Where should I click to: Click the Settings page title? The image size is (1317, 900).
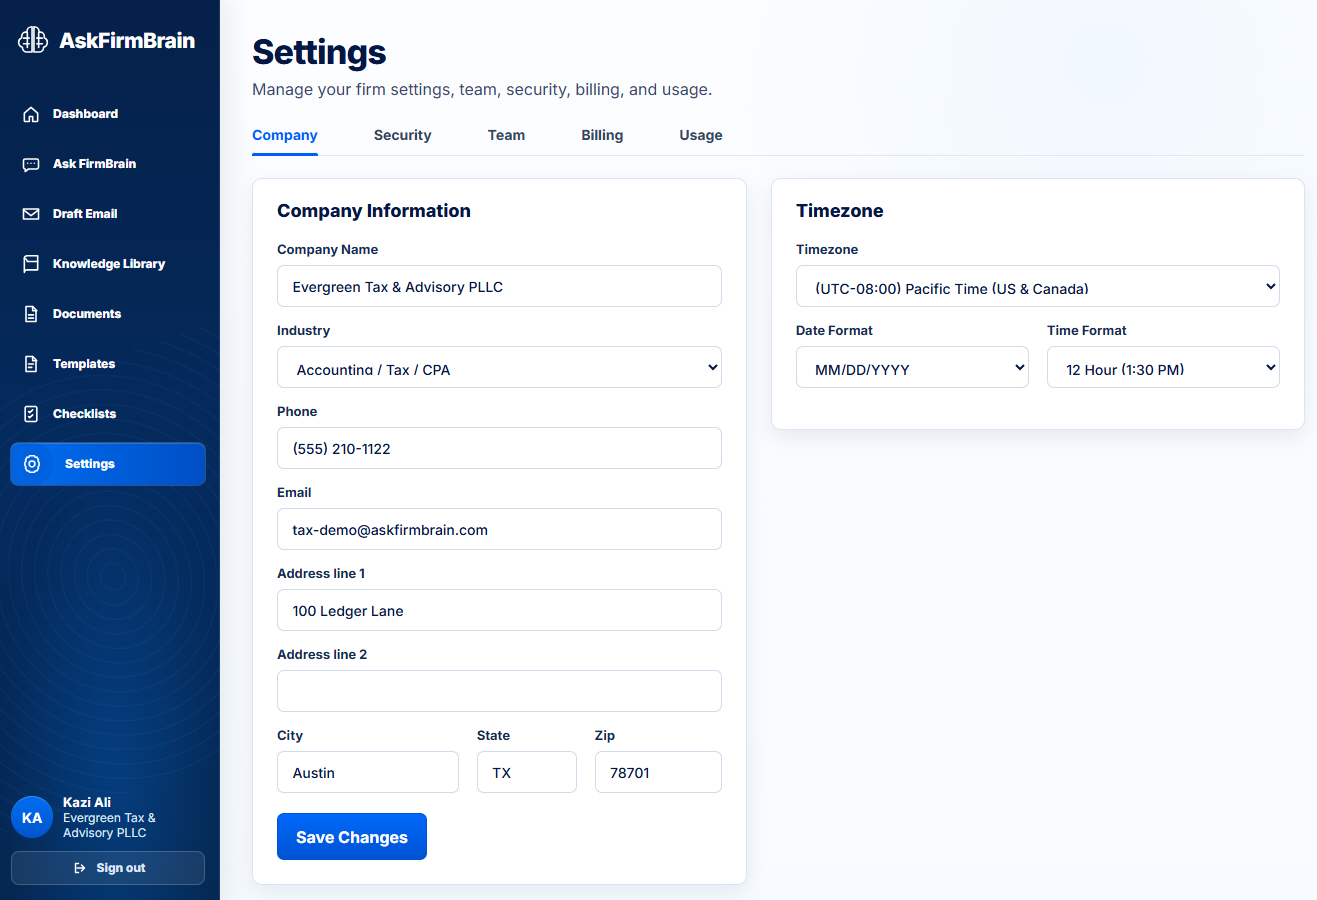point(319,52)
